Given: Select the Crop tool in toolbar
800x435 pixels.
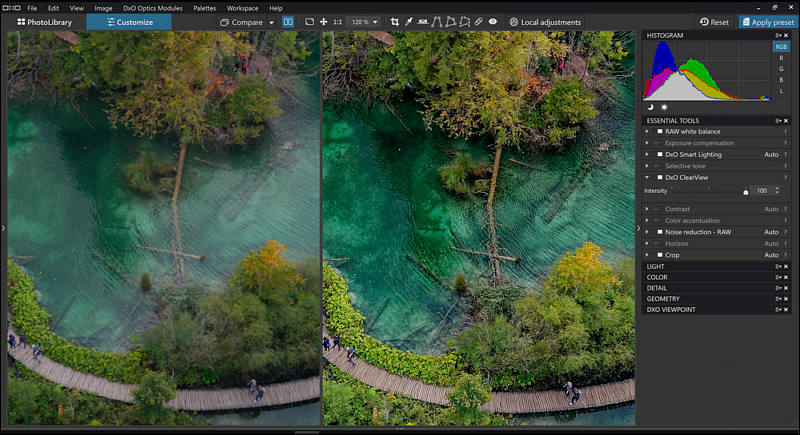Looking at the screenshot, I should (x=395, y=22).
